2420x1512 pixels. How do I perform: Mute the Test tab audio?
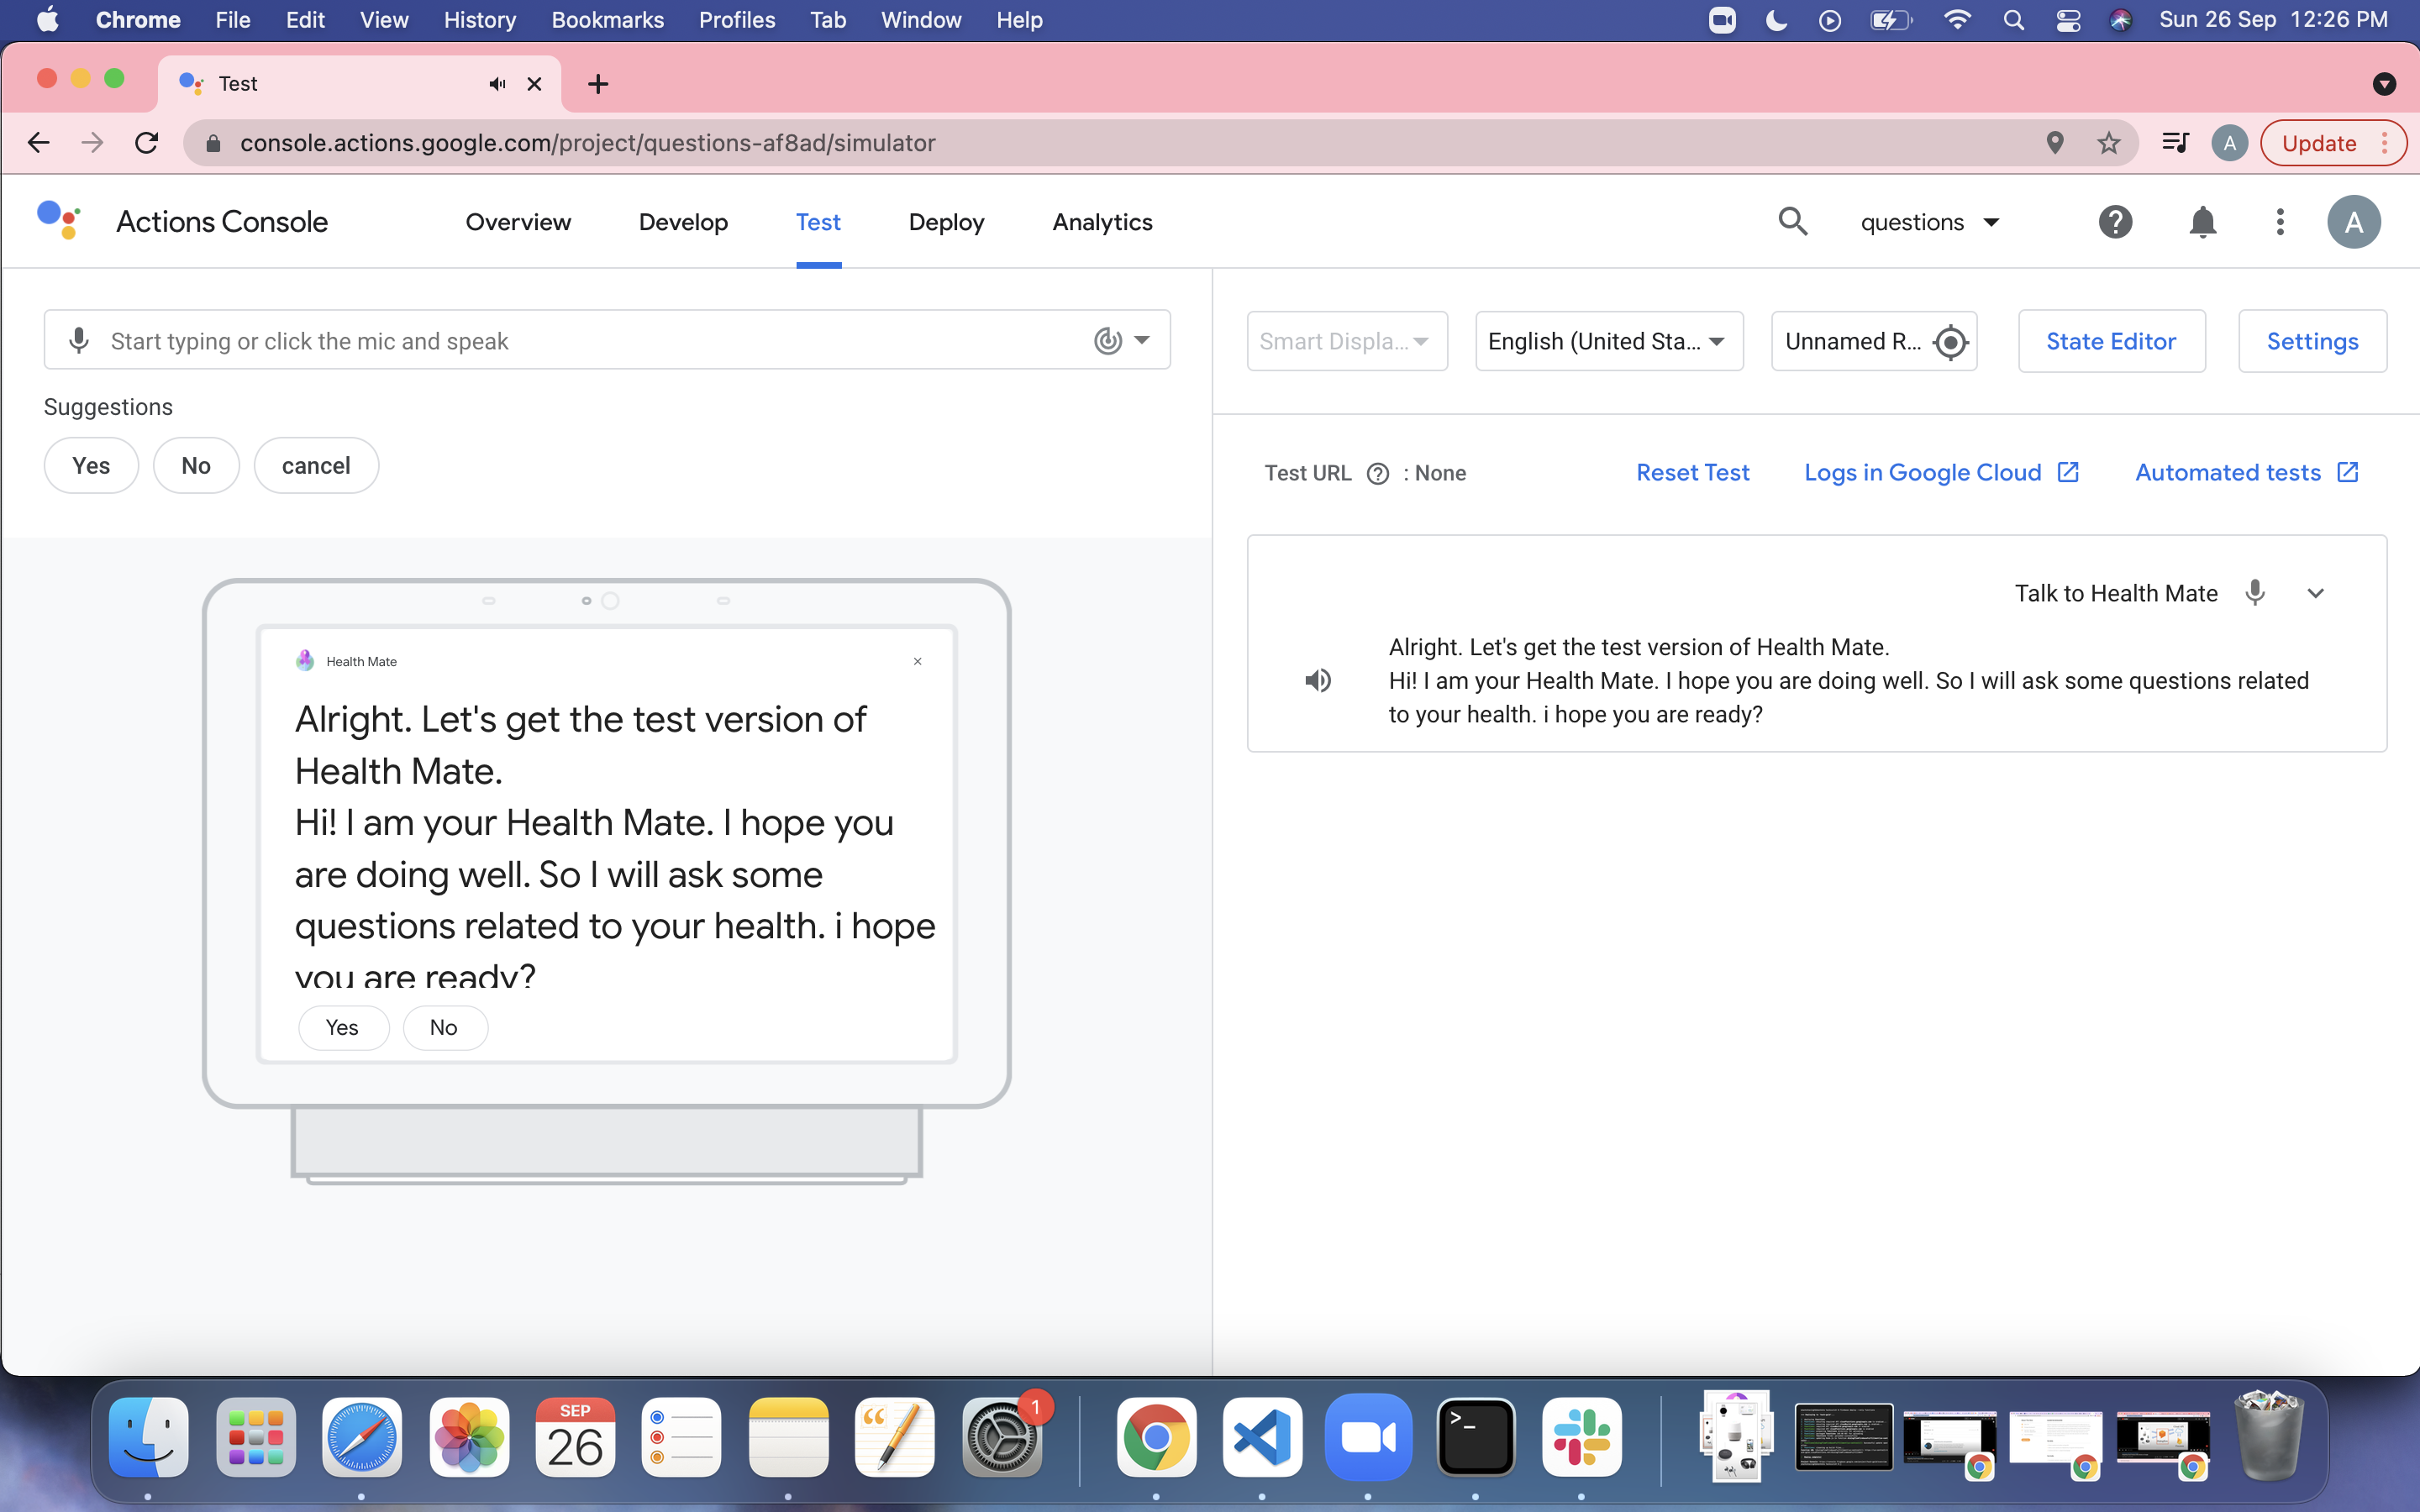click(497, 84)
